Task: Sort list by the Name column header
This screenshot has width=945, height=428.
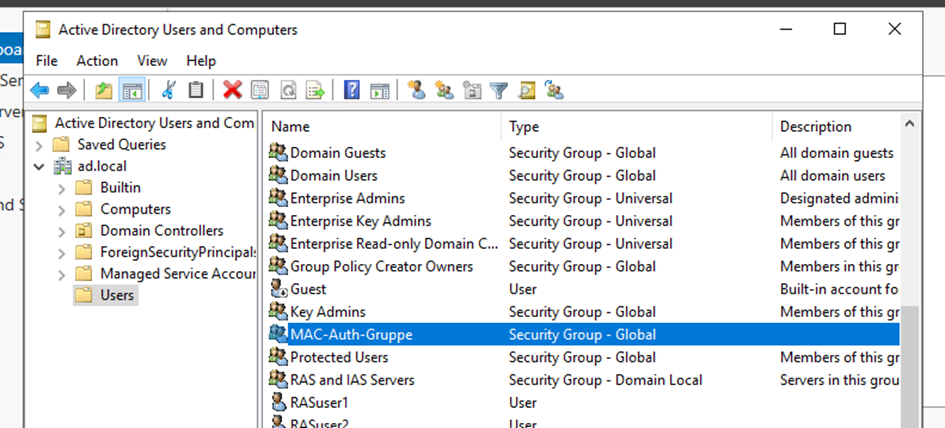Action: [x=380, y=127]
